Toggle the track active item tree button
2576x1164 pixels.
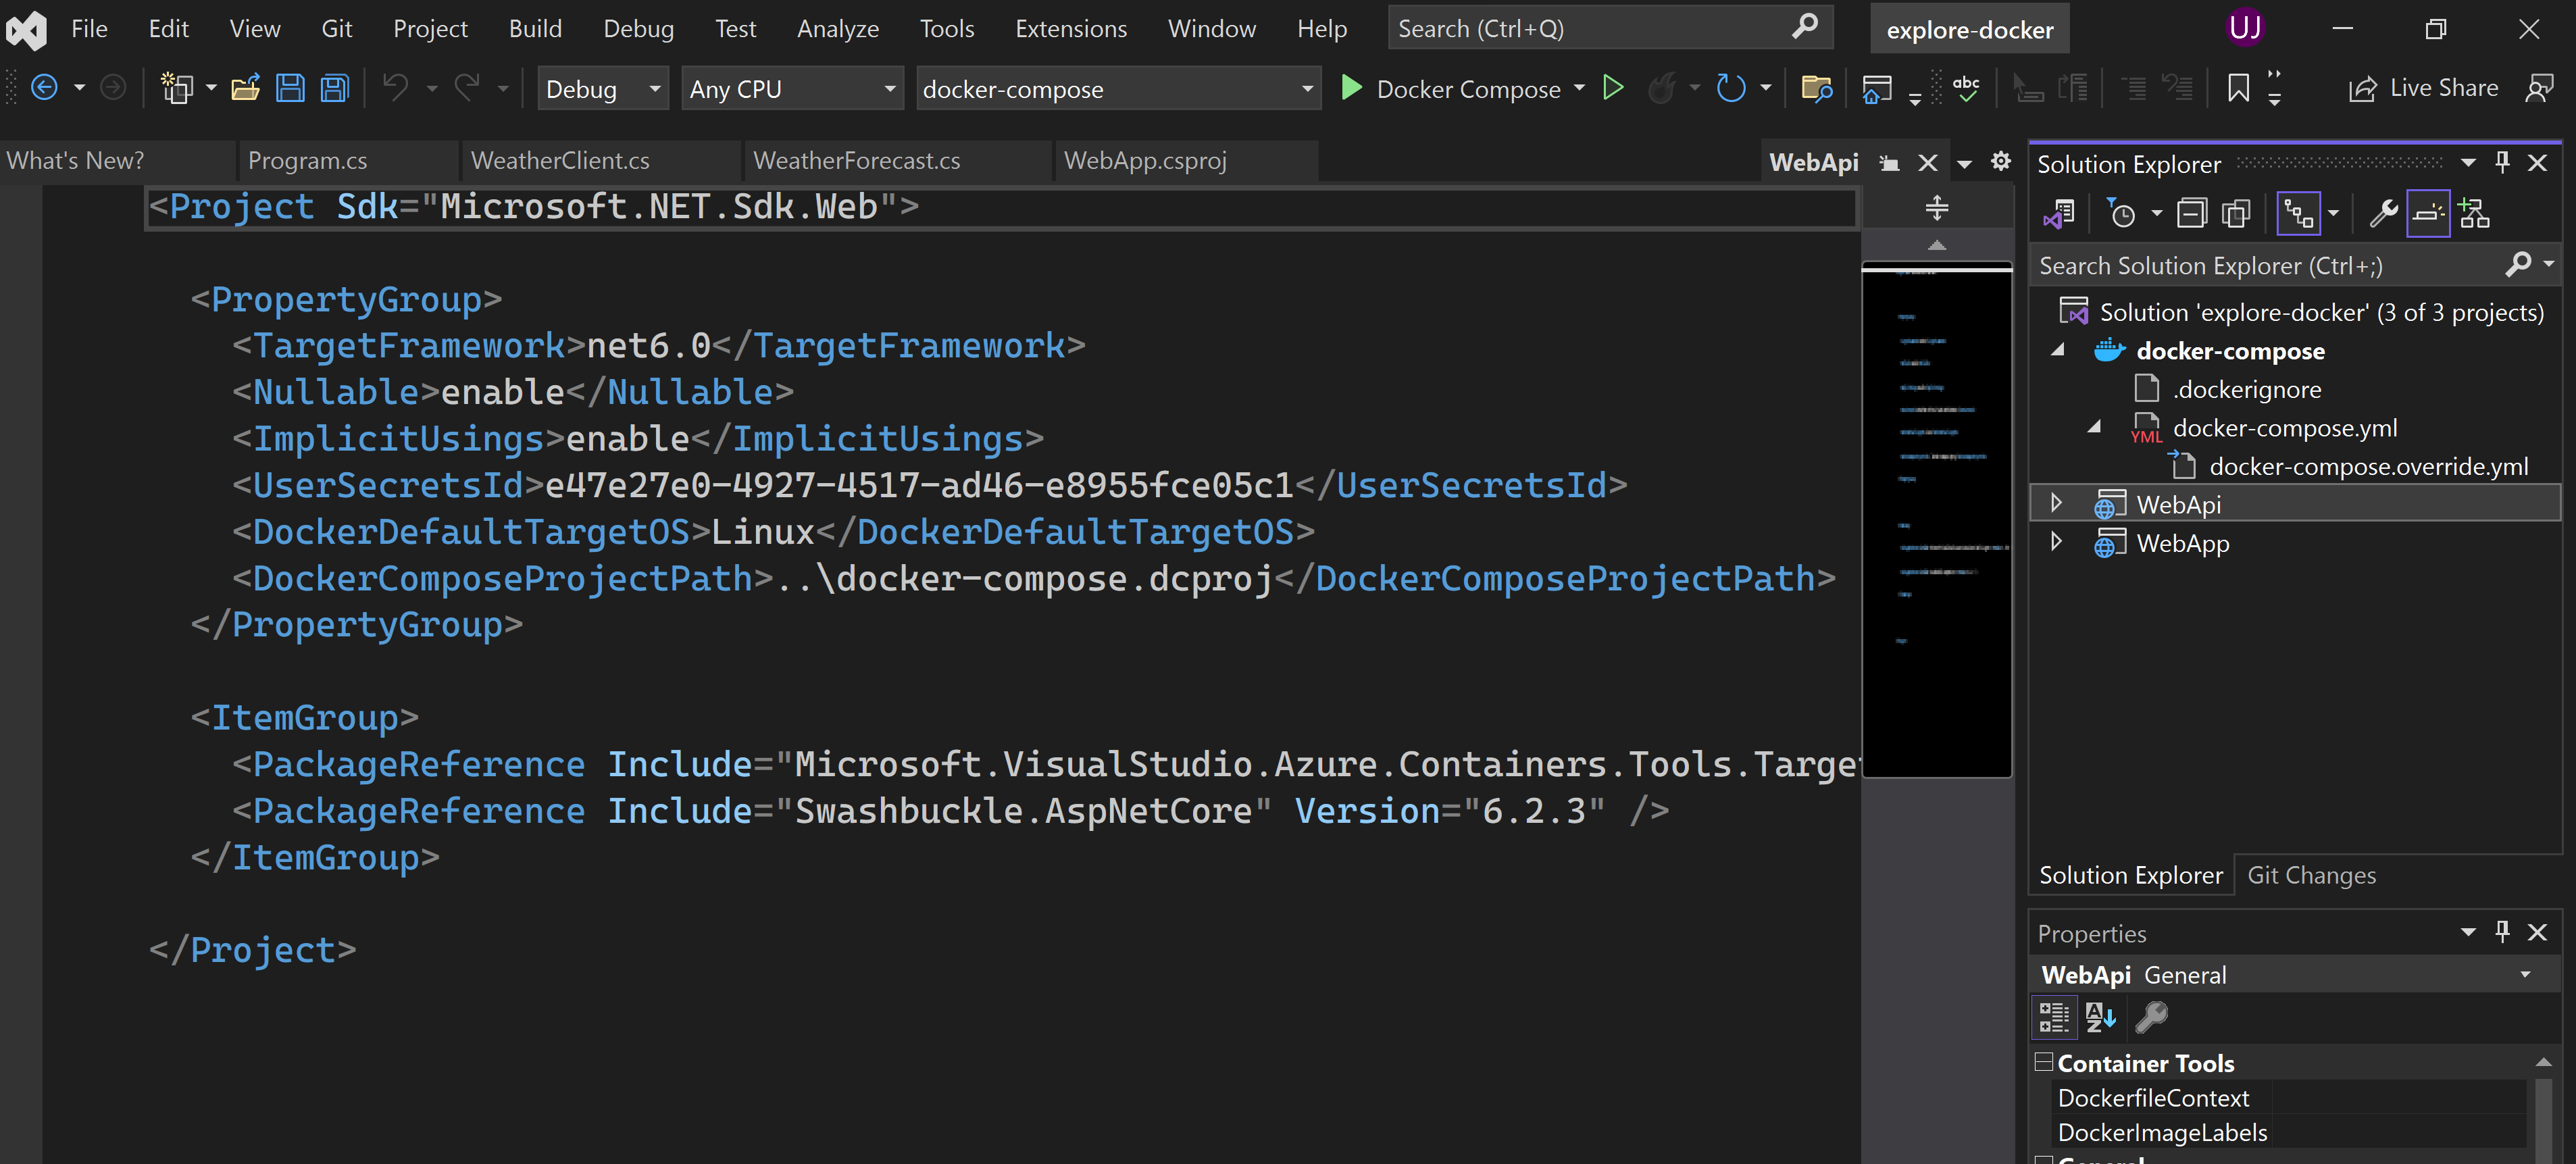click(x=2298, y=214)
